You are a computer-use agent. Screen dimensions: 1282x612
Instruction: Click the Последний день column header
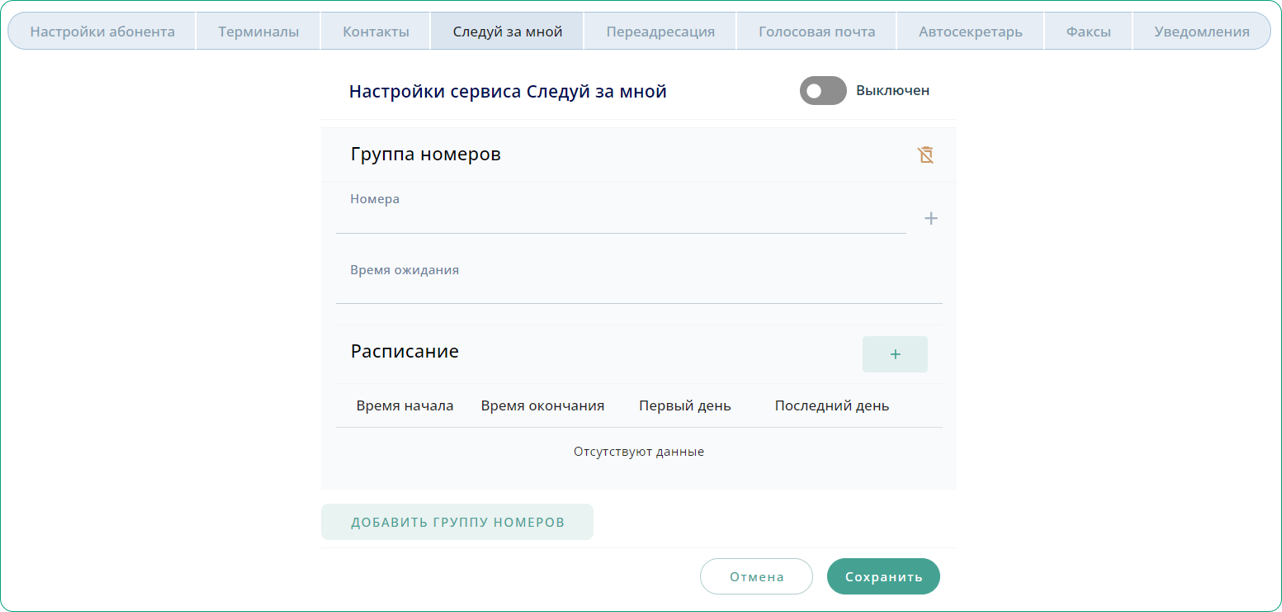coord(831,406)
